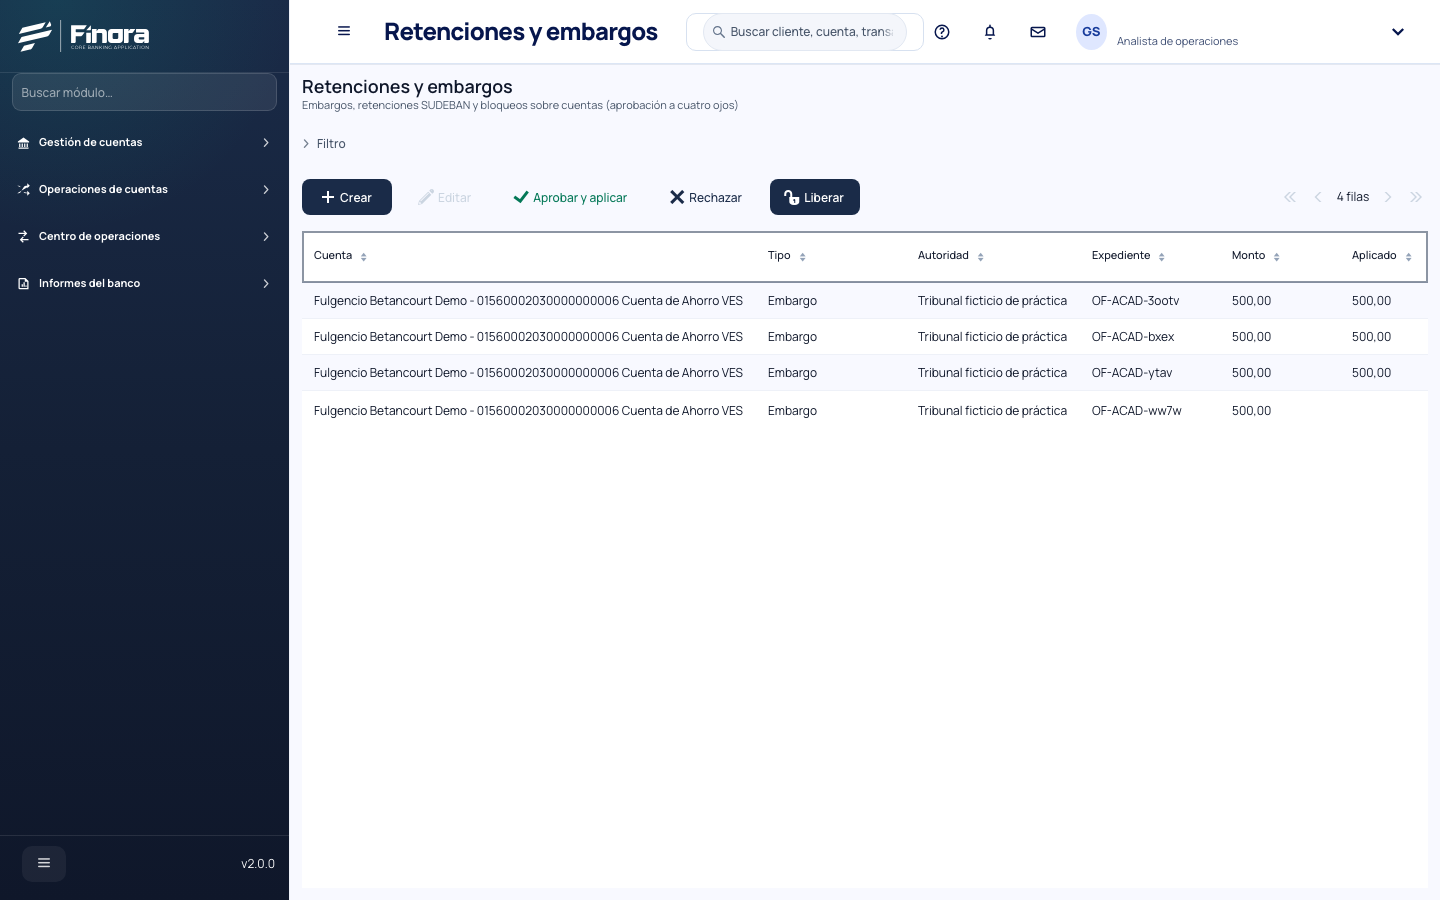Screen dimensions: 1440x900
Task: Sort by Tipo column
Action: (803, 257)
